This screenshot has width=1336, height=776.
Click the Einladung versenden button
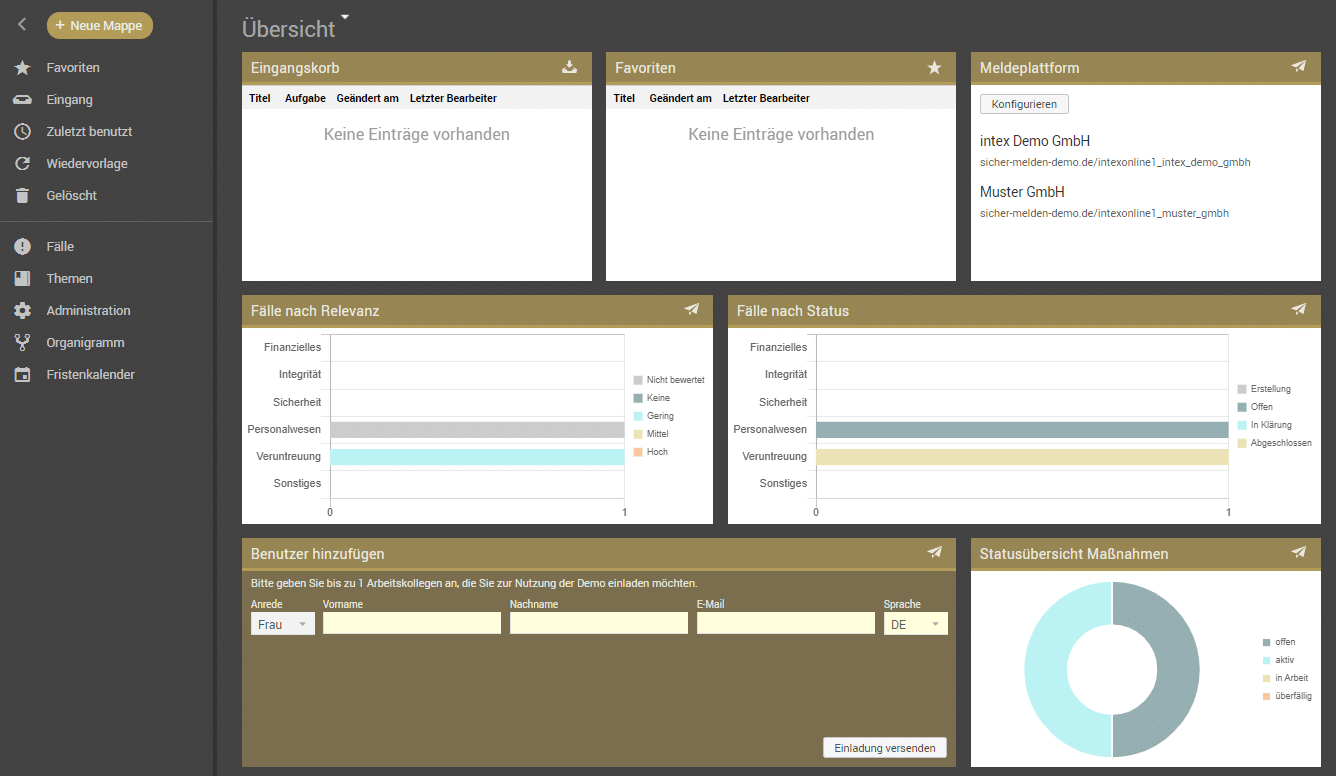click(884, 748)
